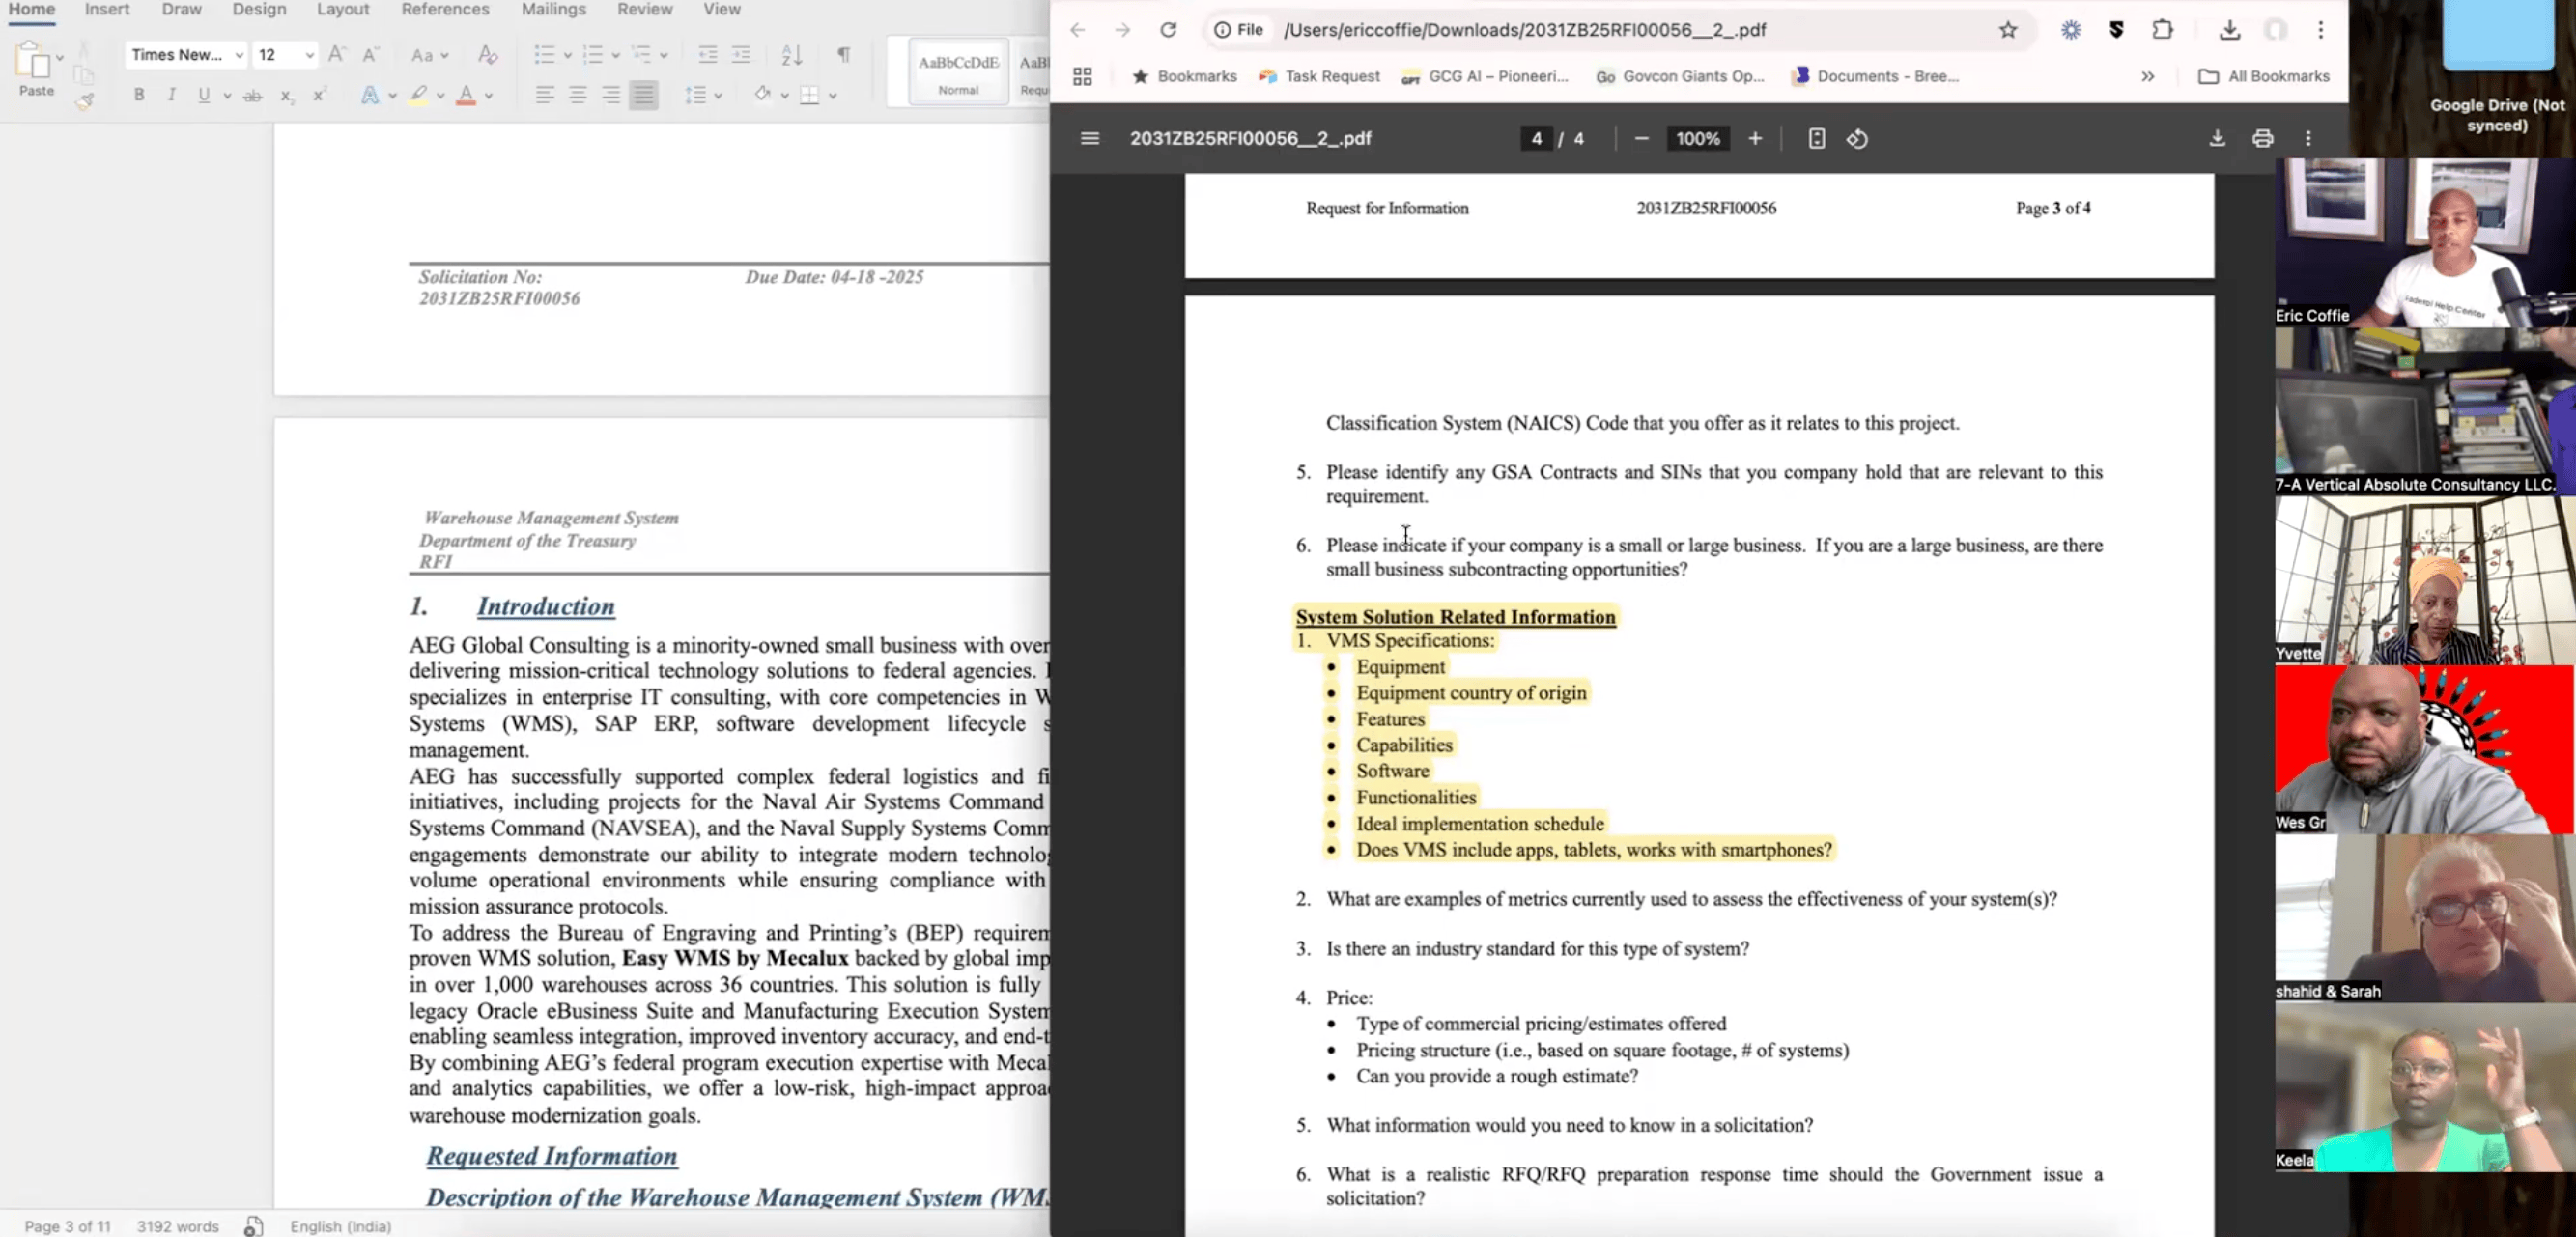
Task: Expand the numbered list style dropdown arrow
Action: [615, 55]
